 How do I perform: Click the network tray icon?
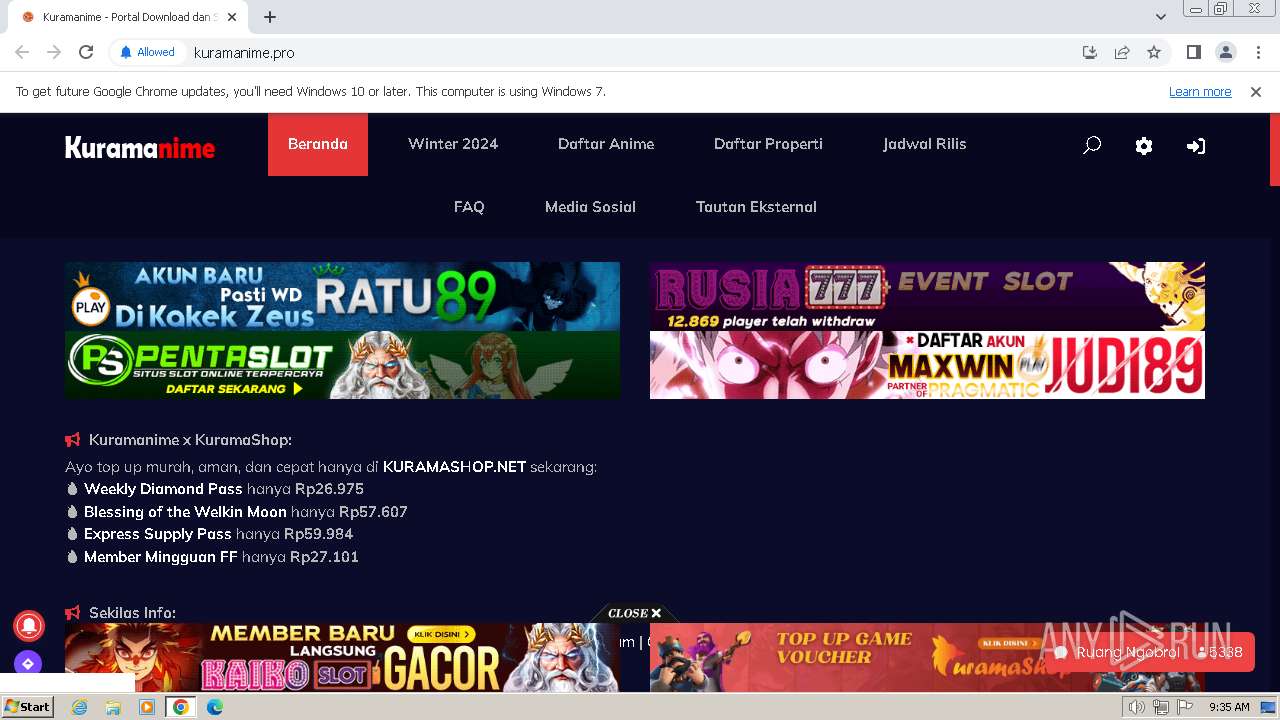(x=1160, y=707)
